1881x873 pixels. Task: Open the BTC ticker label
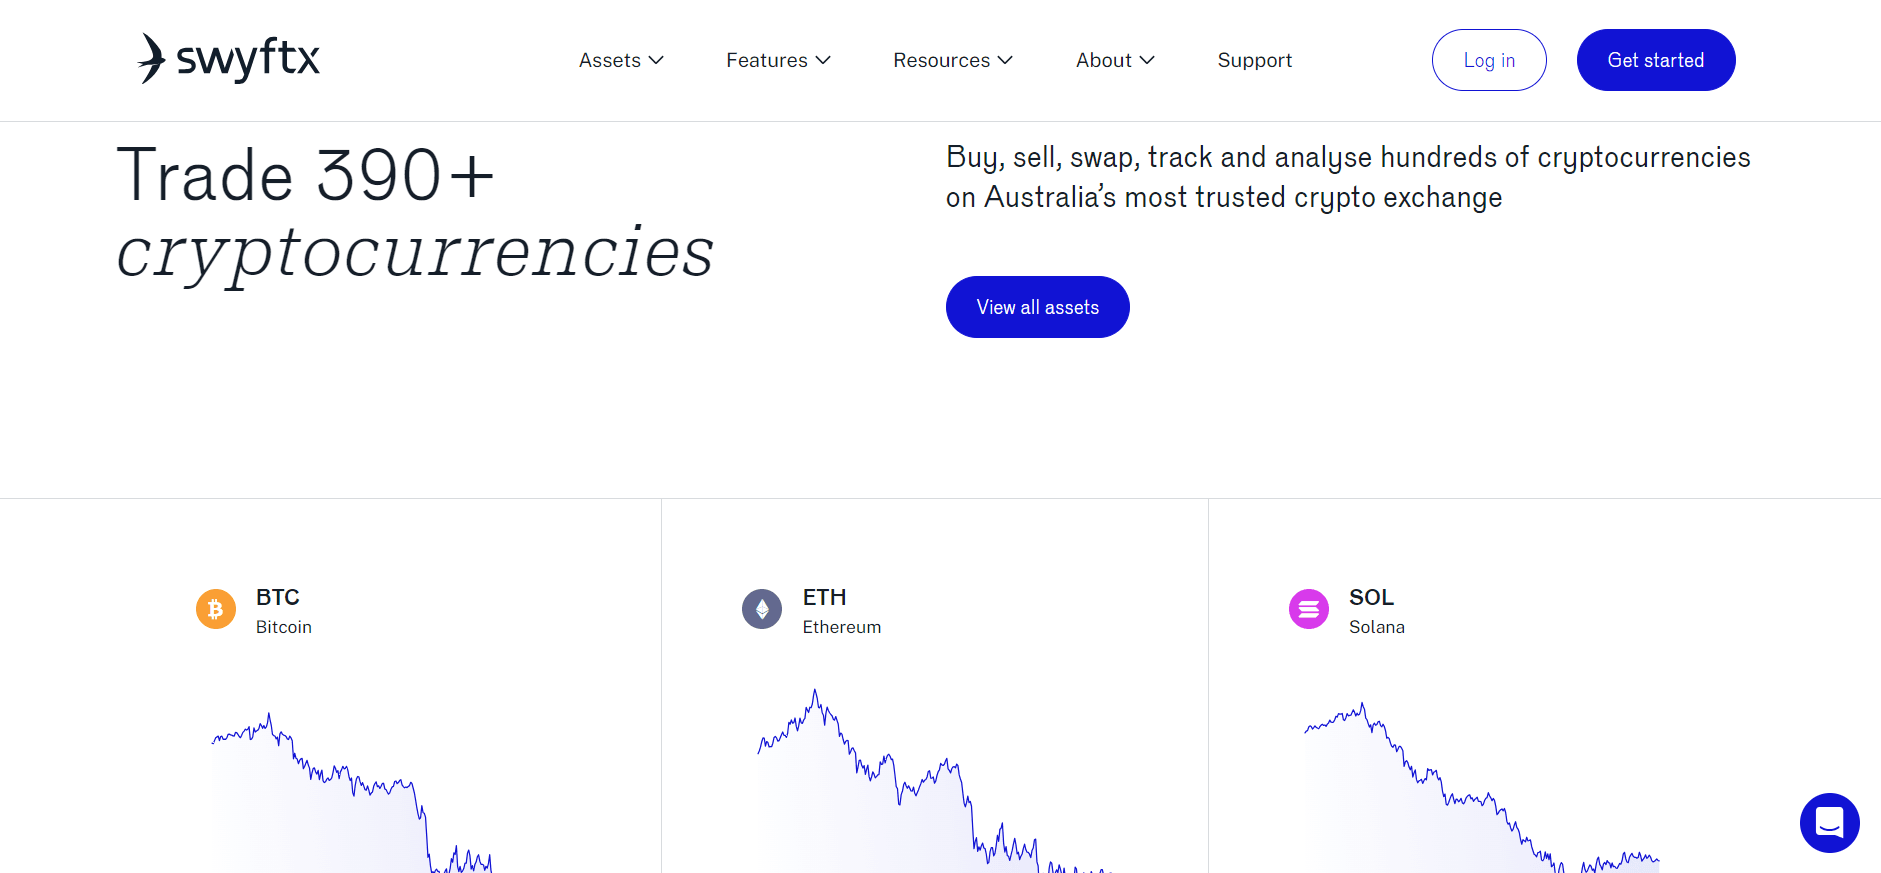pyautogui.click(x=278, y=597)
